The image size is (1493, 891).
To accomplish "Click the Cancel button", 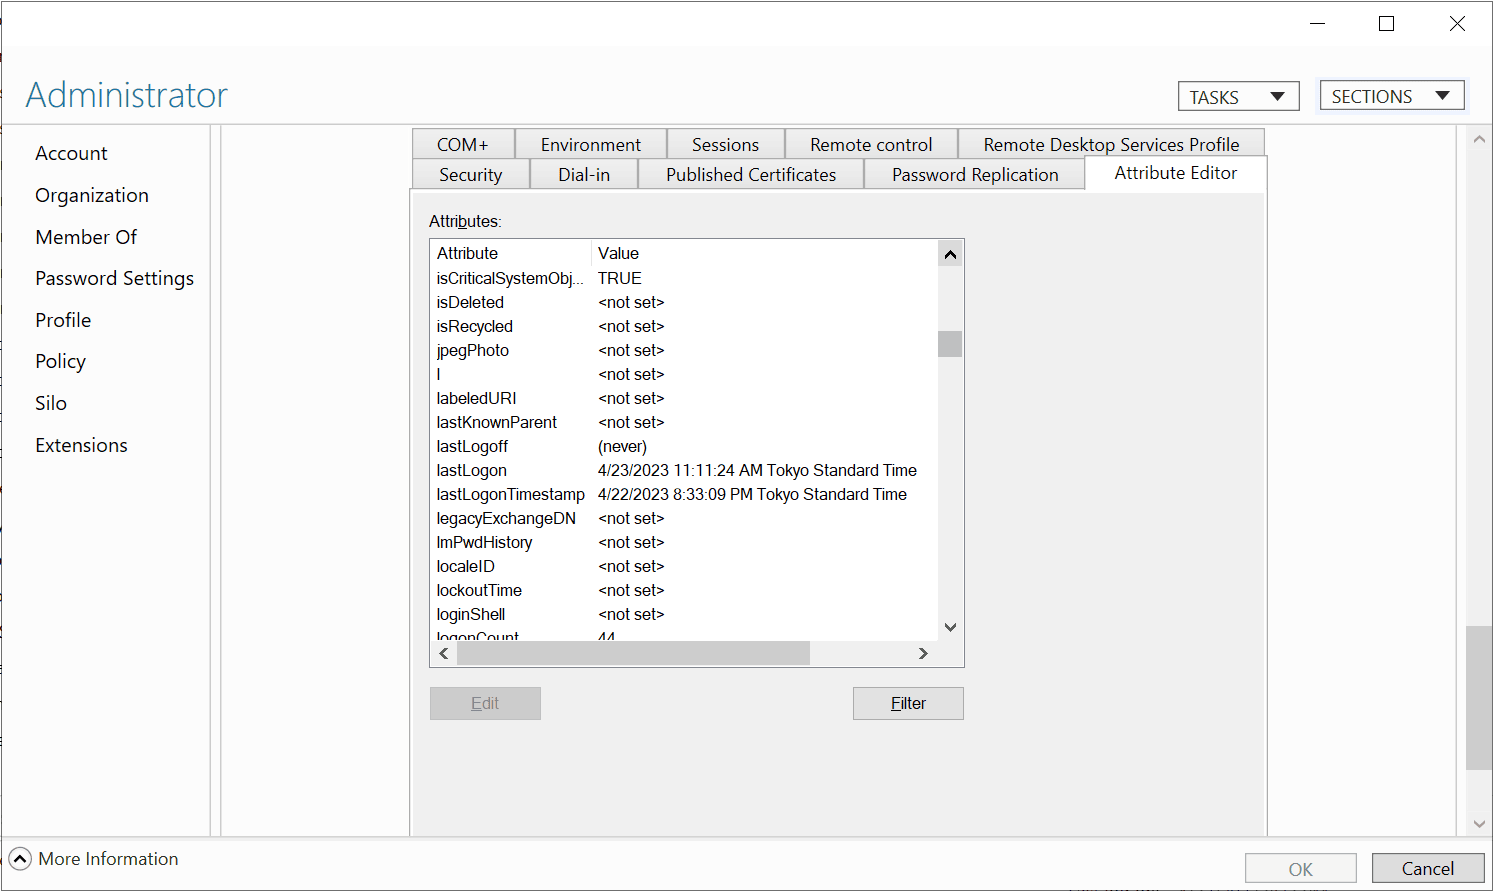I will (1428, 868).
